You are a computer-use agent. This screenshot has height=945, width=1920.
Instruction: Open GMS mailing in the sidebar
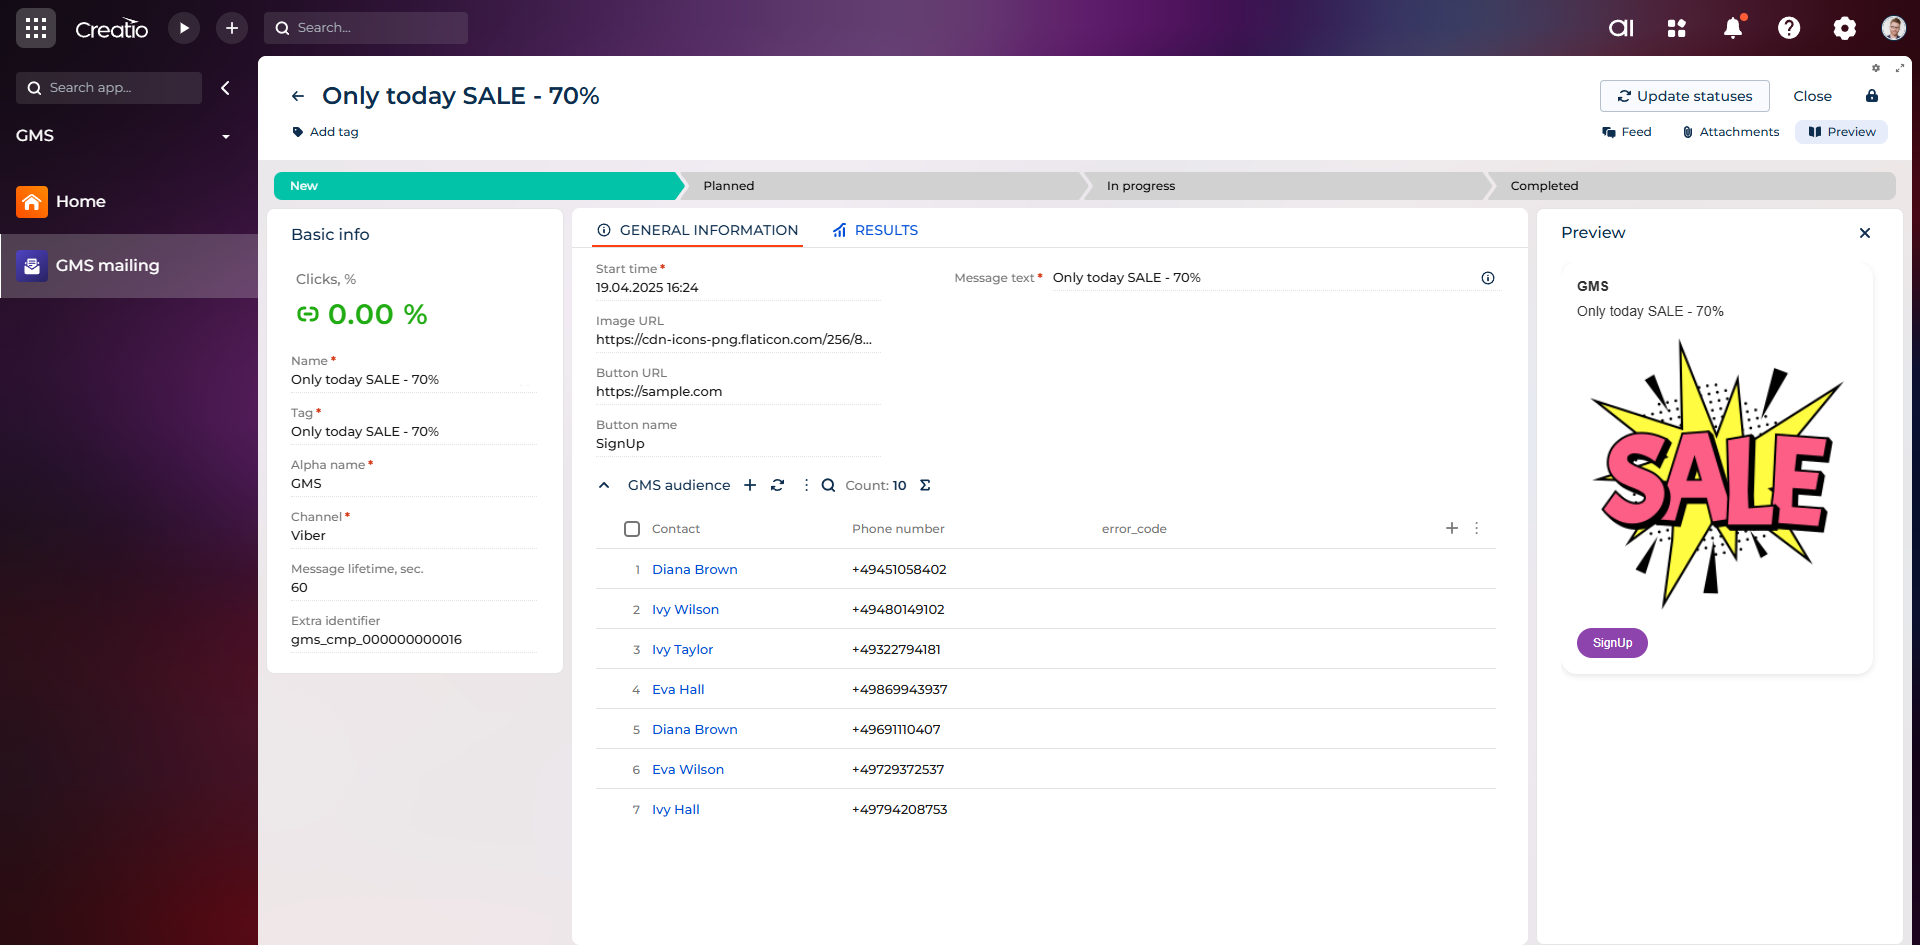pyautogui.click(x=108, y=265)
